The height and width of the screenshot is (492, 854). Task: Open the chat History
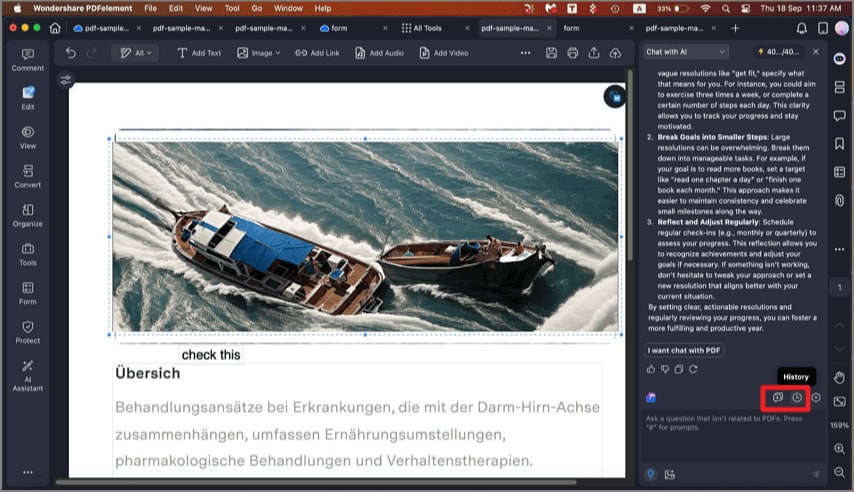[x=797, y=398]
